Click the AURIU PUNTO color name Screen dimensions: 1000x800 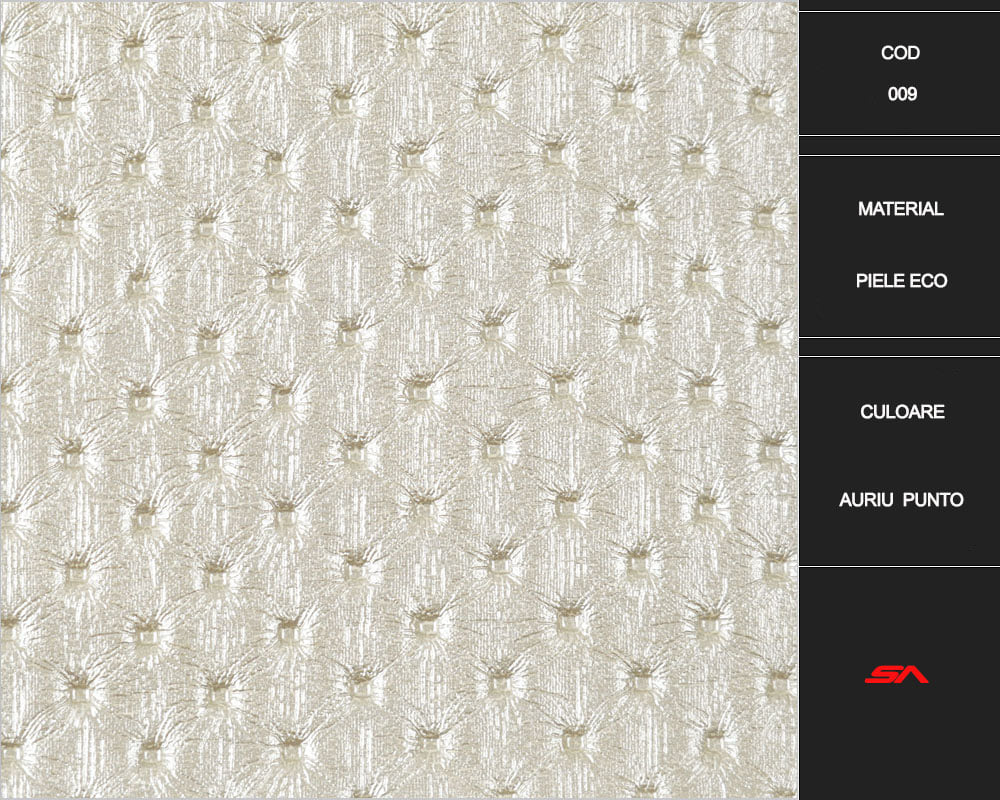pyautogui.click(x=901, y=500)
